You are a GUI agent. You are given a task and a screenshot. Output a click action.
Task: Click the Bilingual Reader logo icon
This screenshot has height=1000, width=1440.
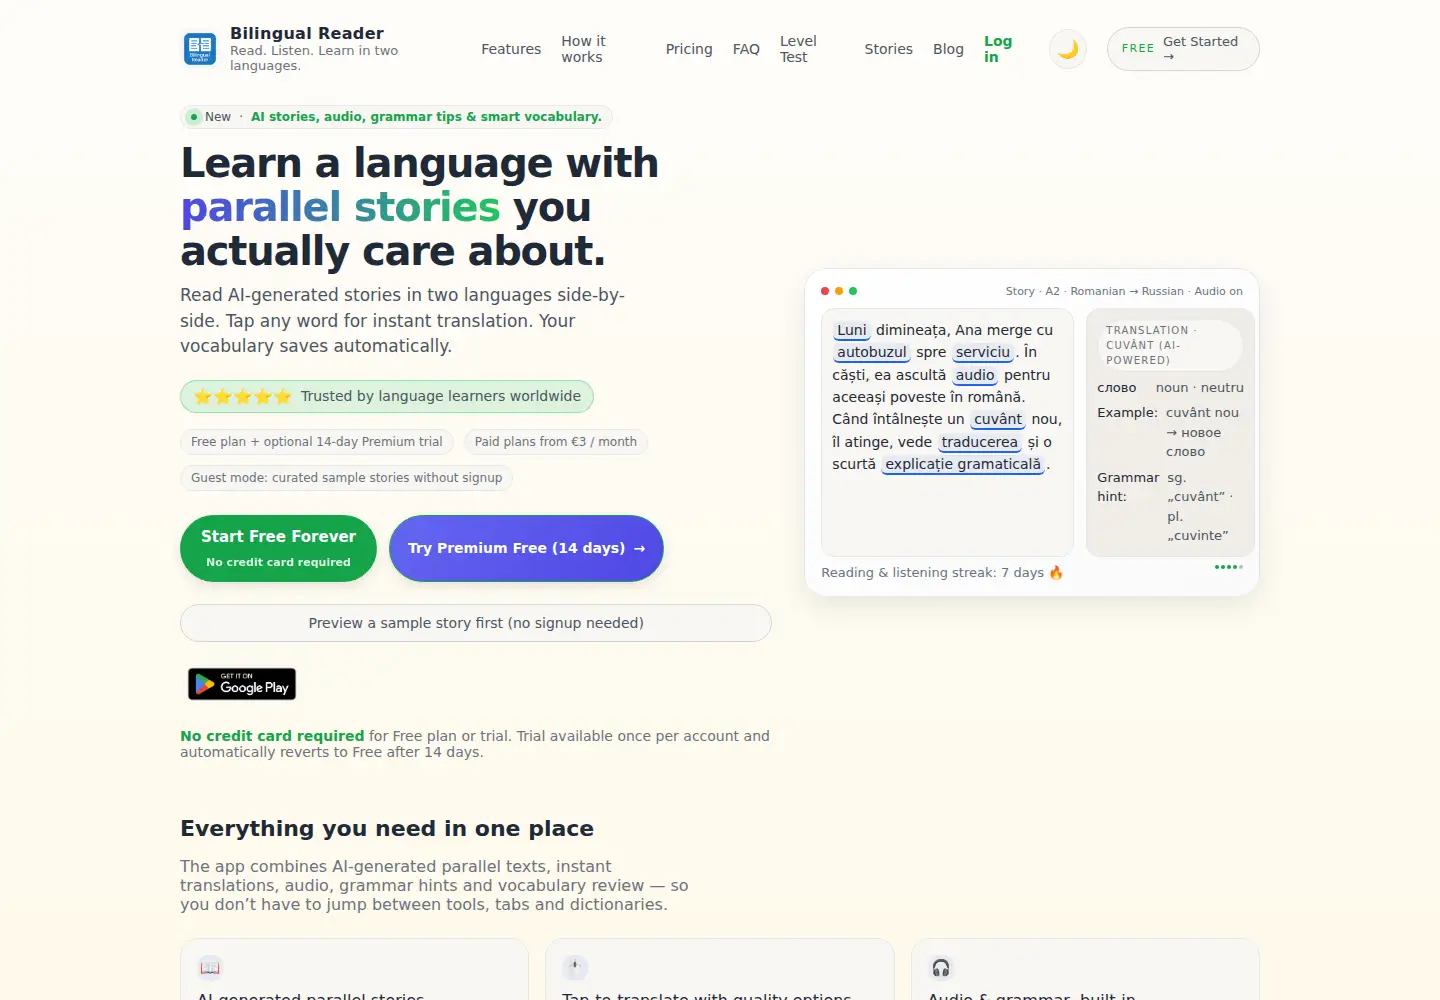coord(200,49)
